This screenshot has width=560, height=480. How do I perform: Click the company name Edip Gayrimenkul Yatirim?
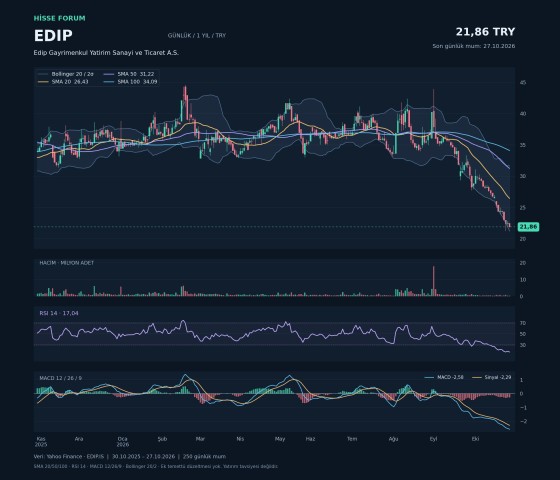click(x=106, y=52)
